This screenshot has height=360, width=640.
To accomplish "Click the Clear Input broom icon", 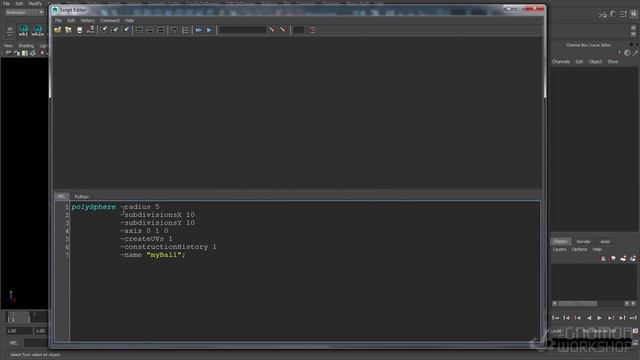I will point(115,30).
